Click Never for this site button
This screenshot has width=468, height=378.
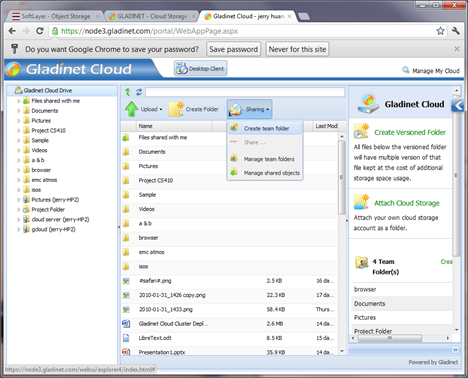pos(297,49)
